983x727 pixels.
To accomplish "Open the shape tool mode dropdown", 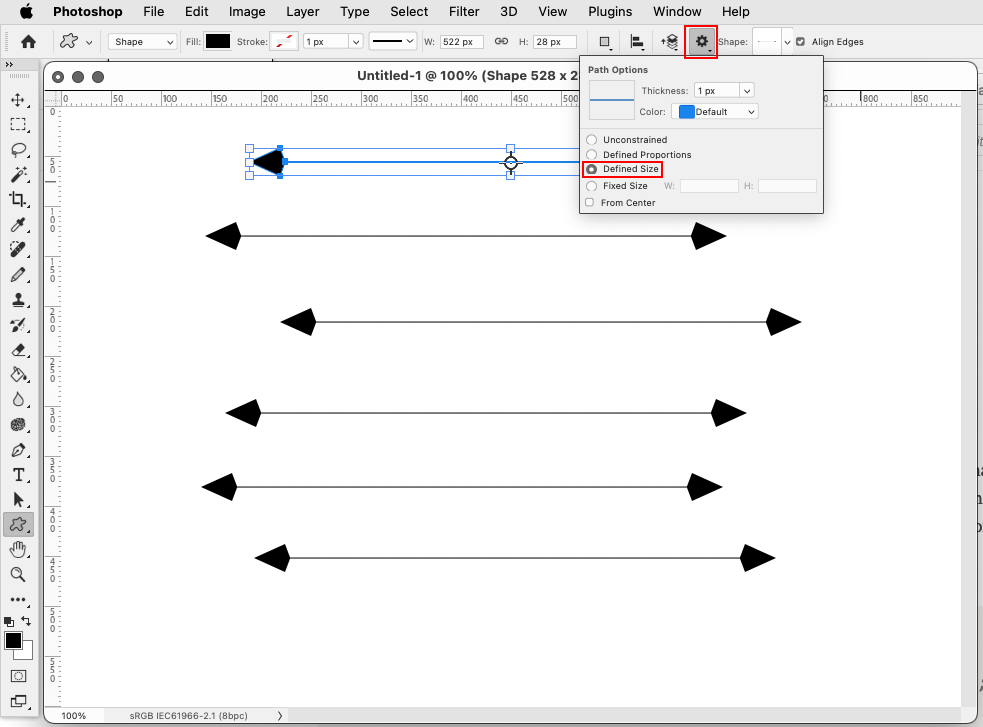I will (140, 41).
